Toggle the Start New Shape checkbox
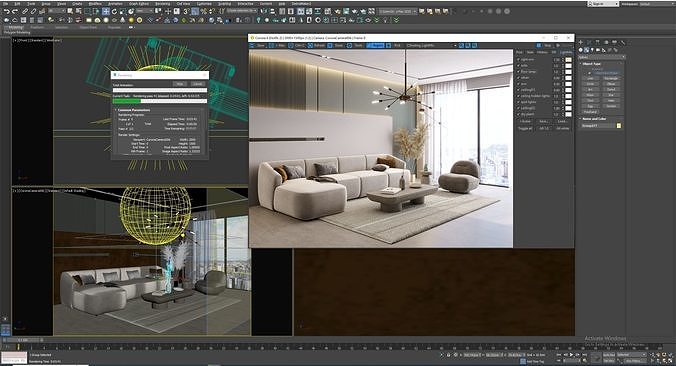The width and height of the screenshot is (676, 366). point(589,73)
